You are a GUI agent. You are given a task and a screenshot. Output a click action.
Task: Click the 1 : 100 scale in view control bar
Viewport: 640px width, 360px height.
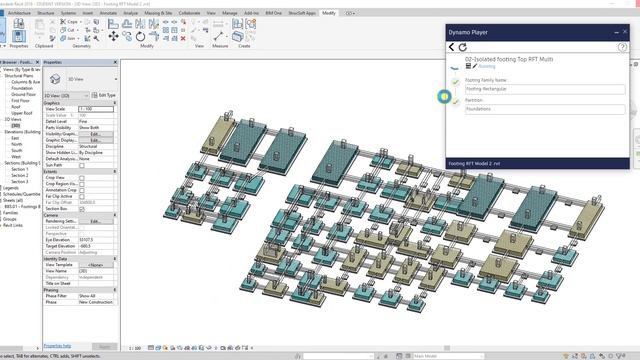135,348
